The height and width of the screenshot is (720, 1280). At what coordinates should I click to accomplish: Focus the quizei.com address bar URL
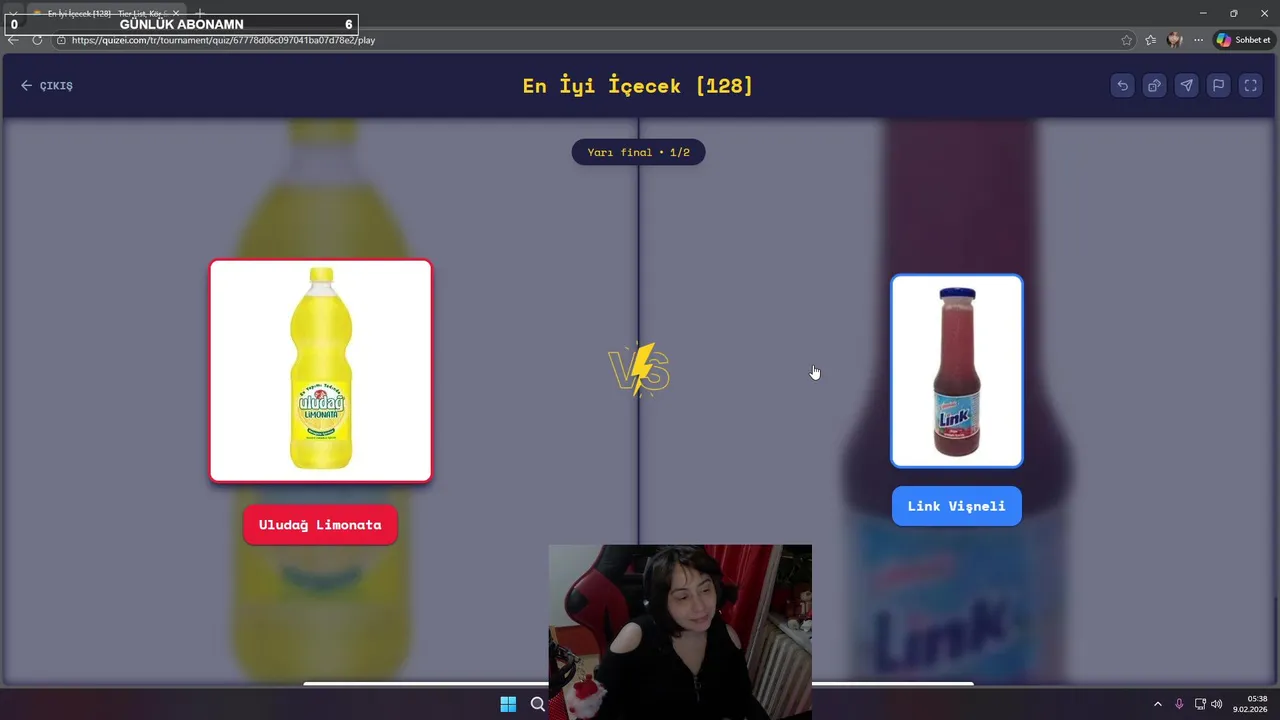(223, 40)
